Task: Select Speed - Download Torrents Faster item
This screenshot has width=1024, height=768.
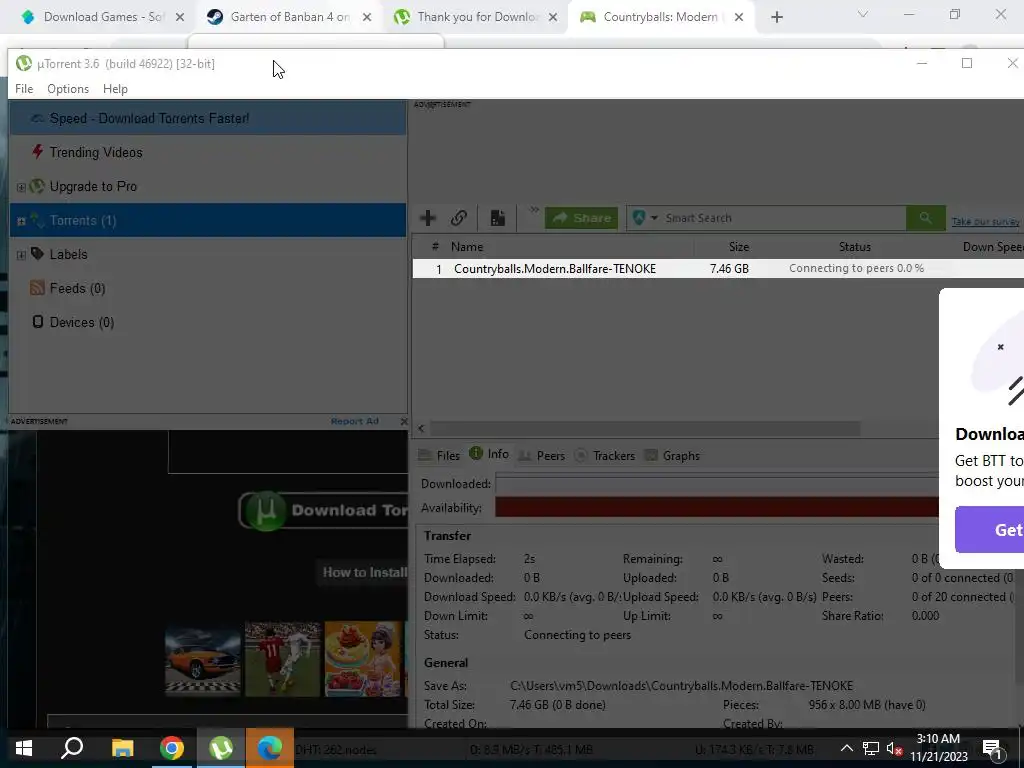Action: click(208, 118)
